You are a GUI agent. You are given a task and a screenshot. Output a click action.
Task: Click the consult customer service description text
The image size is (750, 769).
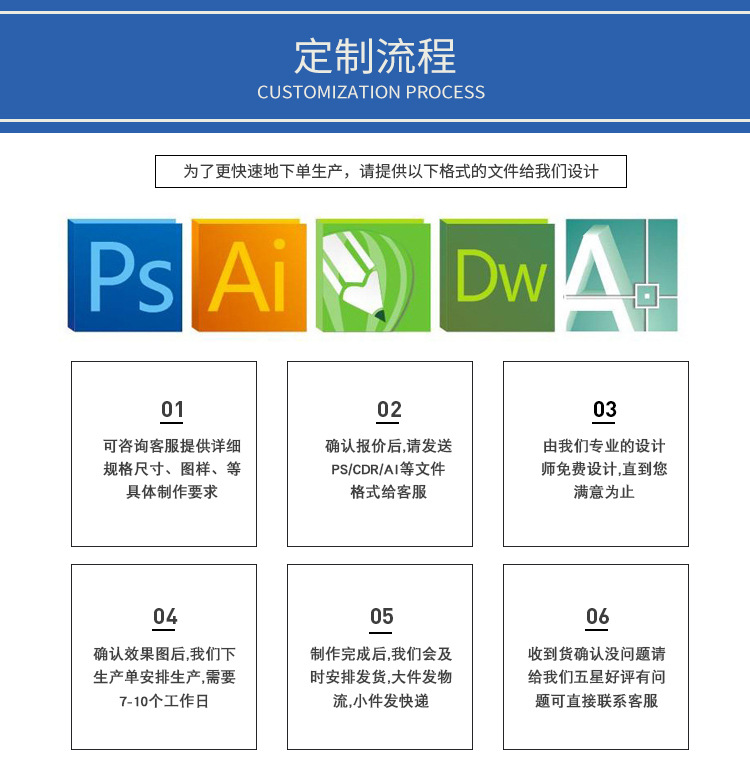click(x=172, y=469)
